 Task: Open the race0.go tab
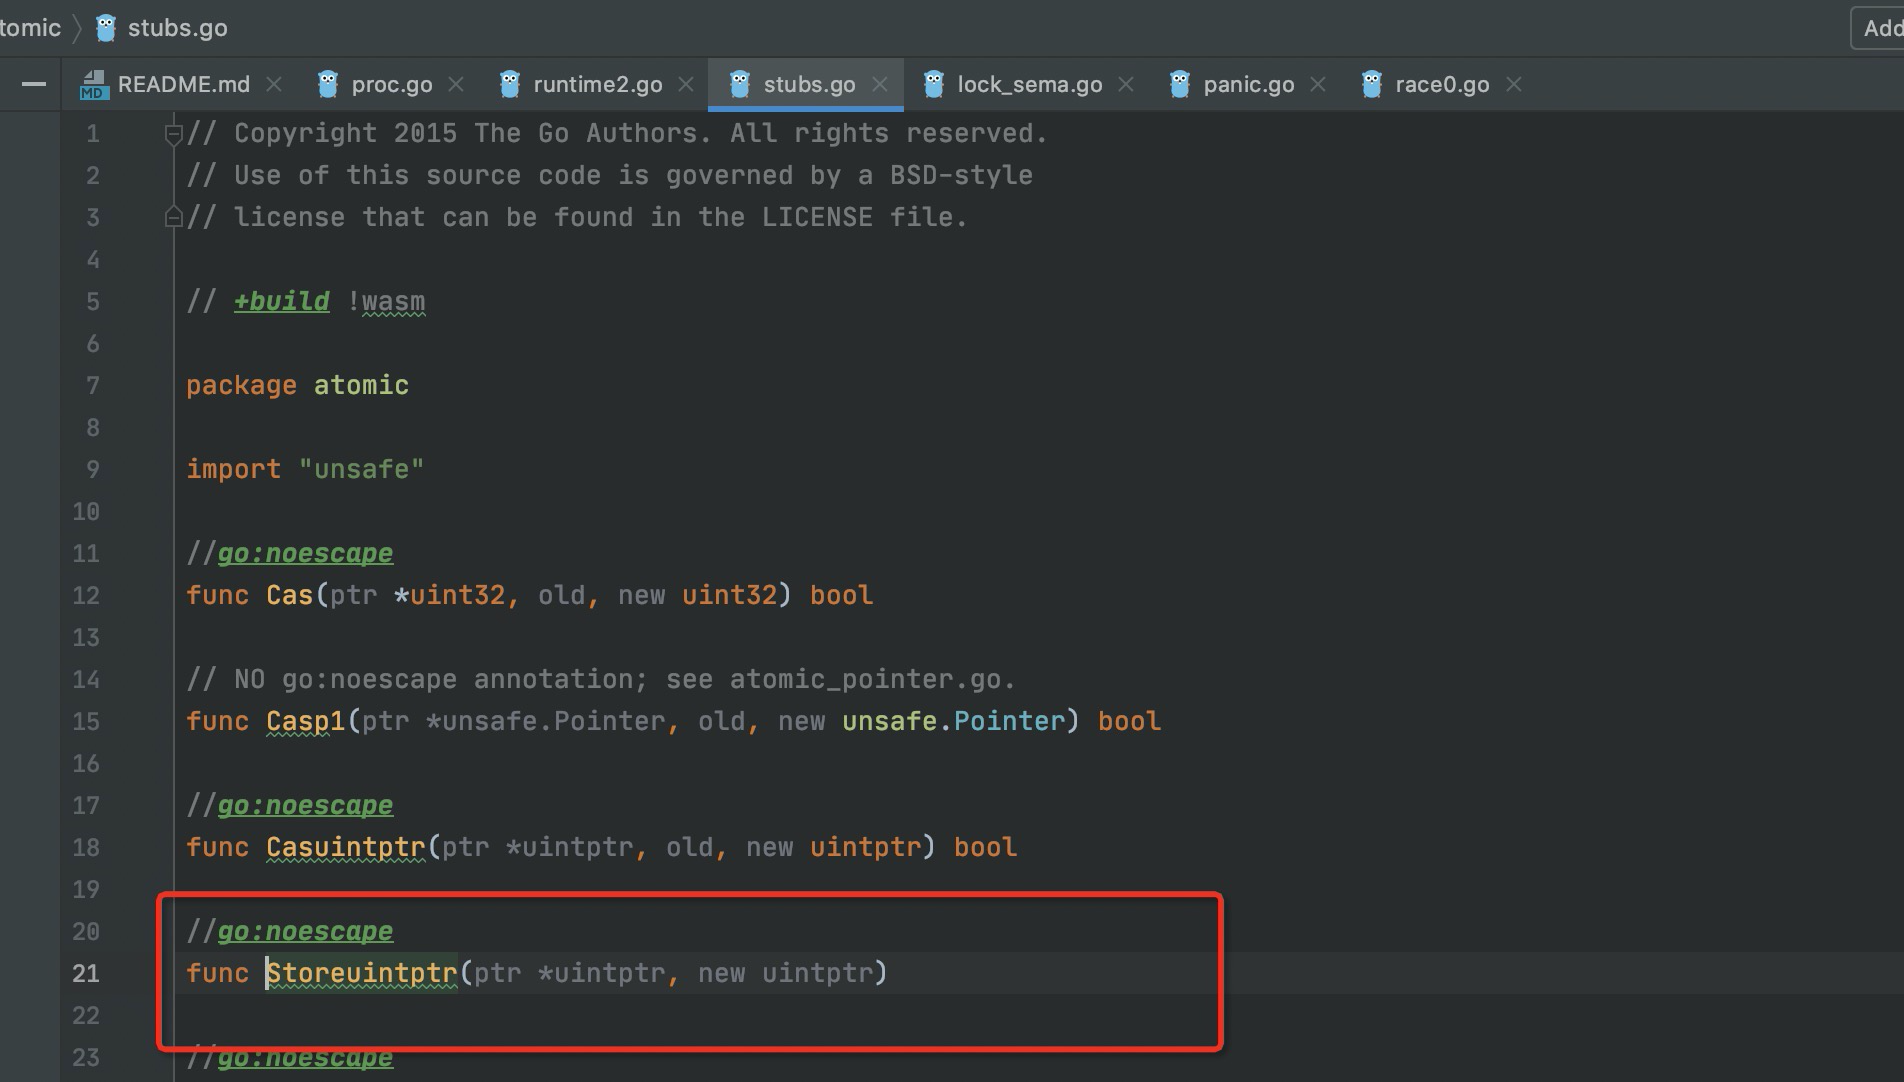pyautogui.click(x=1441, y=85)
